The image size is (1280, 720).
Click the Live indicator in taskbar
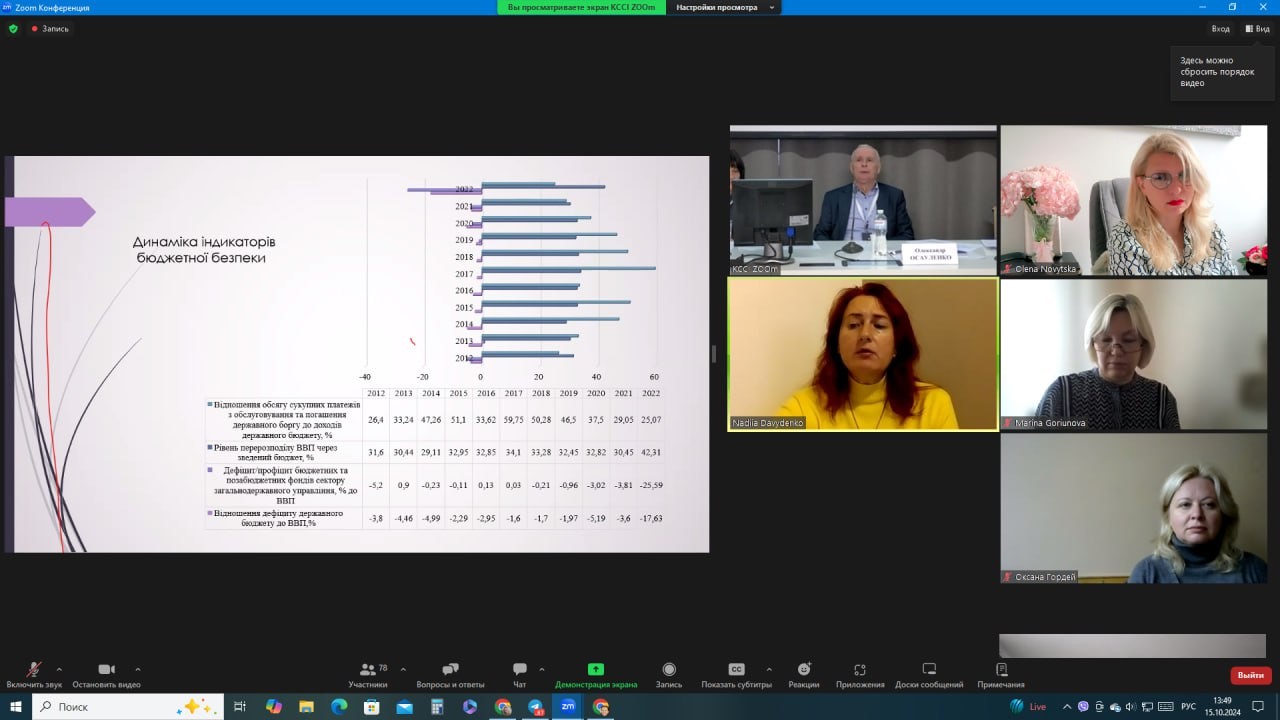click(x=1028, y=707)
